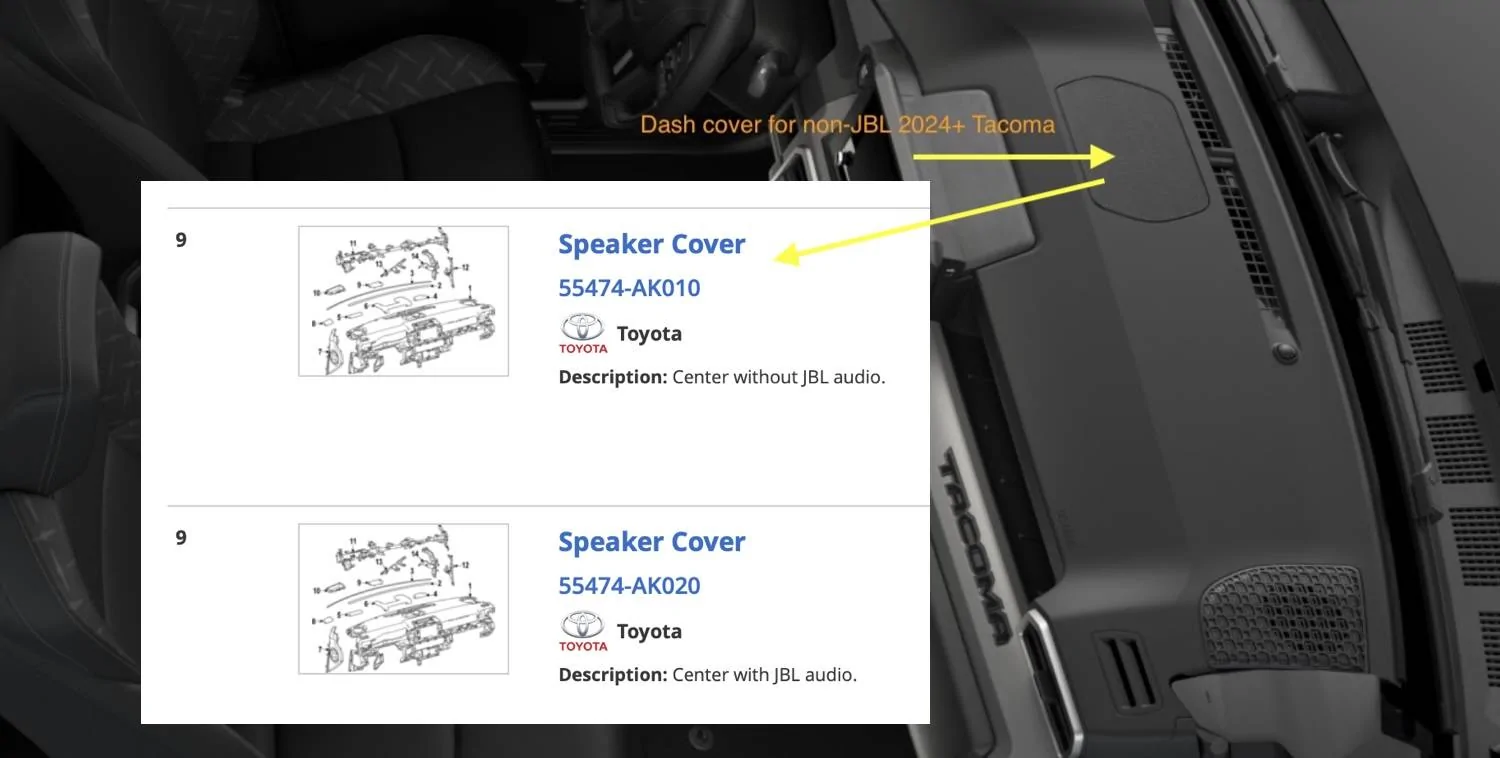Open the parts diagram thumbnail for 55474-AK010
The width and height of the screenshot is (1500, 758).
click(x=403, y=301)
